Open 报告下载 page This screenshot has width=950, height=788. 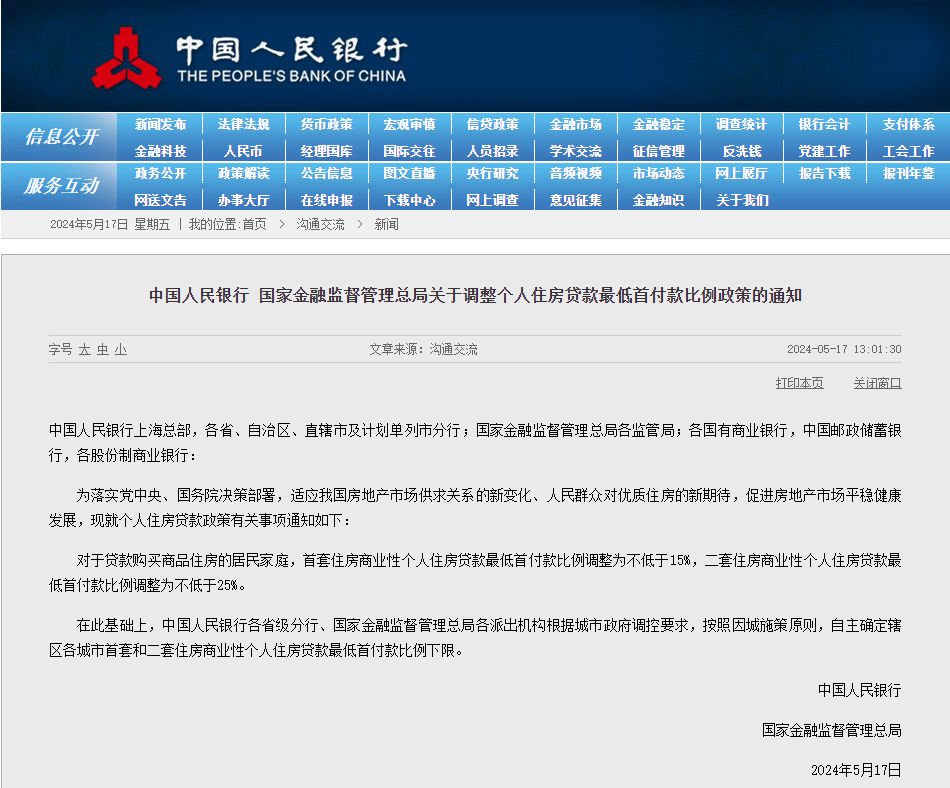(825, 173)
